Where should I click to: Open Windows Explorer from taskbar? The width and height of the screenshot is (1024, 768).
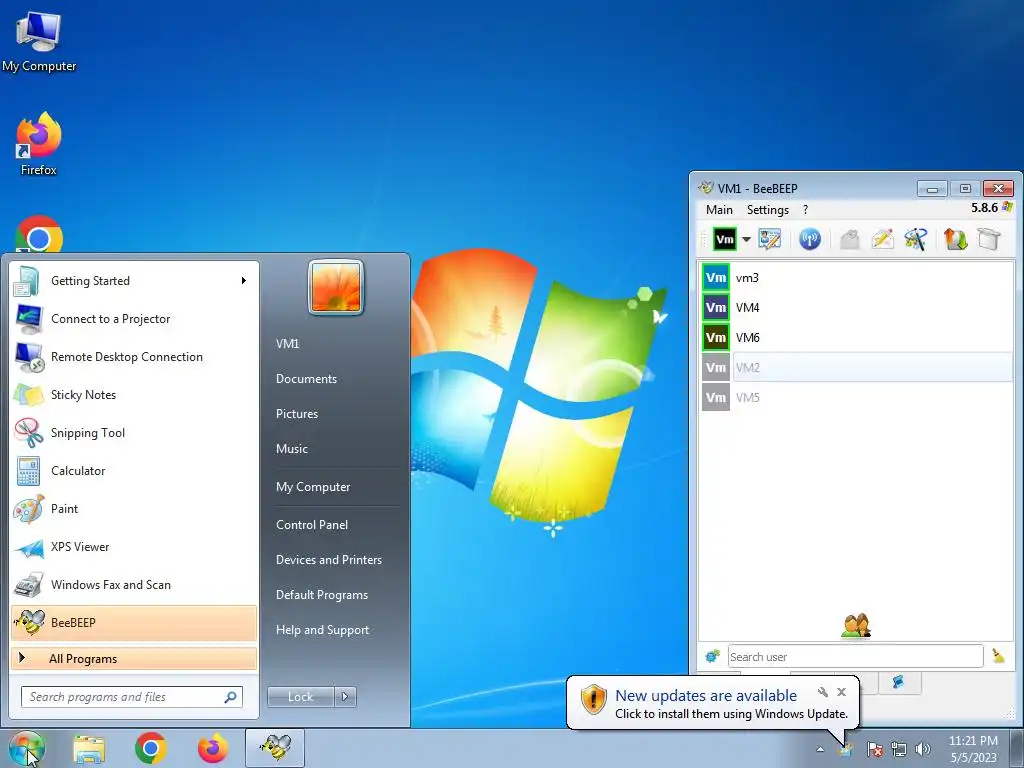(89, 748)
